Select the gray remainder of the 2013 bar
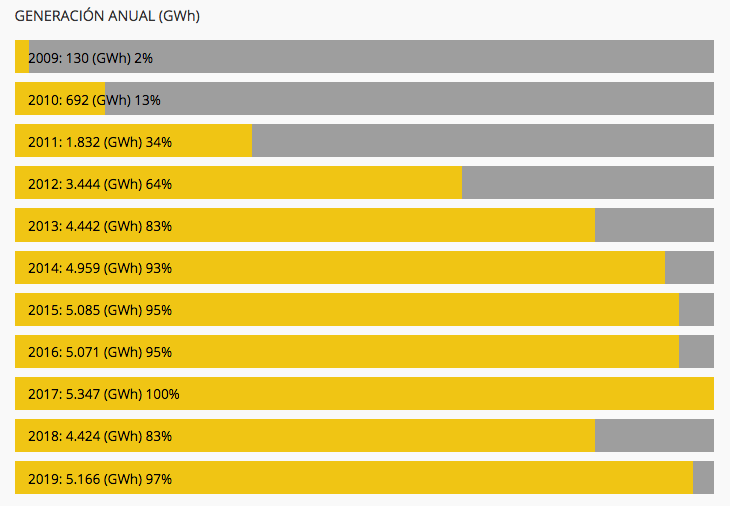The width and height of the screenshot is (730, 506). [654, 225]
